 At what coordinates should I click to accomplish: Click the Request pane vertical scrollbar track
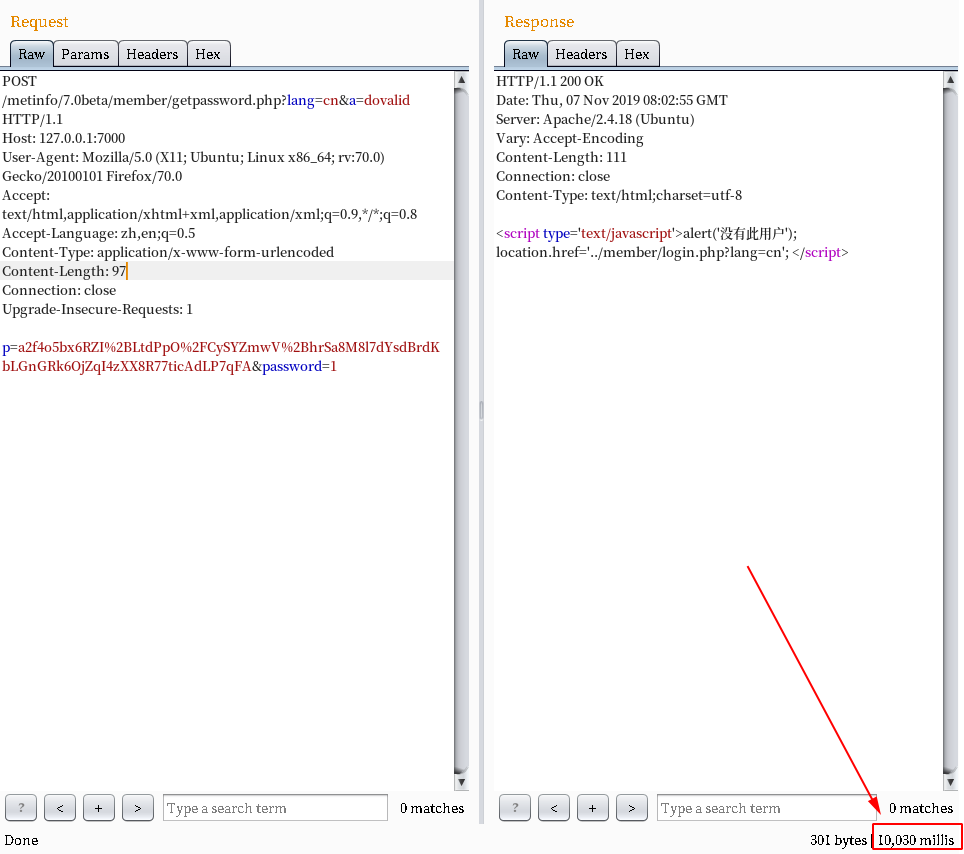461,430
